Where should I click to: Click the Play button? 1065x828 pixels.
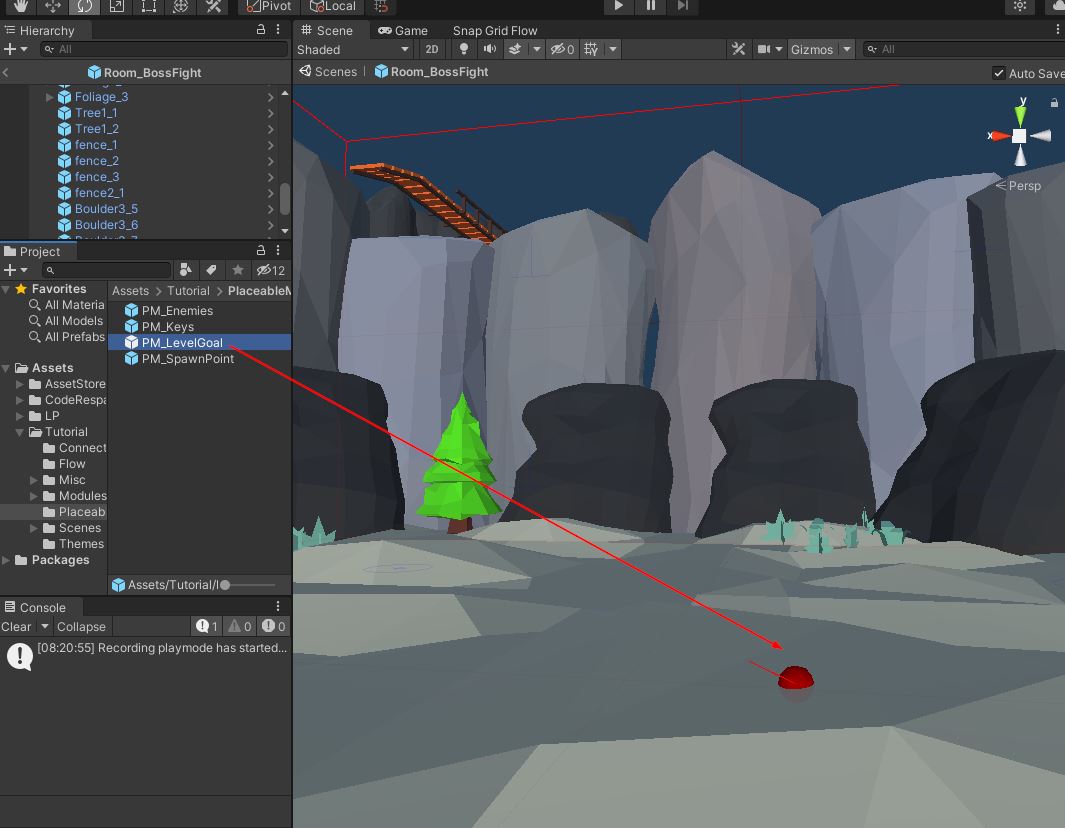[x=618, y=6]
